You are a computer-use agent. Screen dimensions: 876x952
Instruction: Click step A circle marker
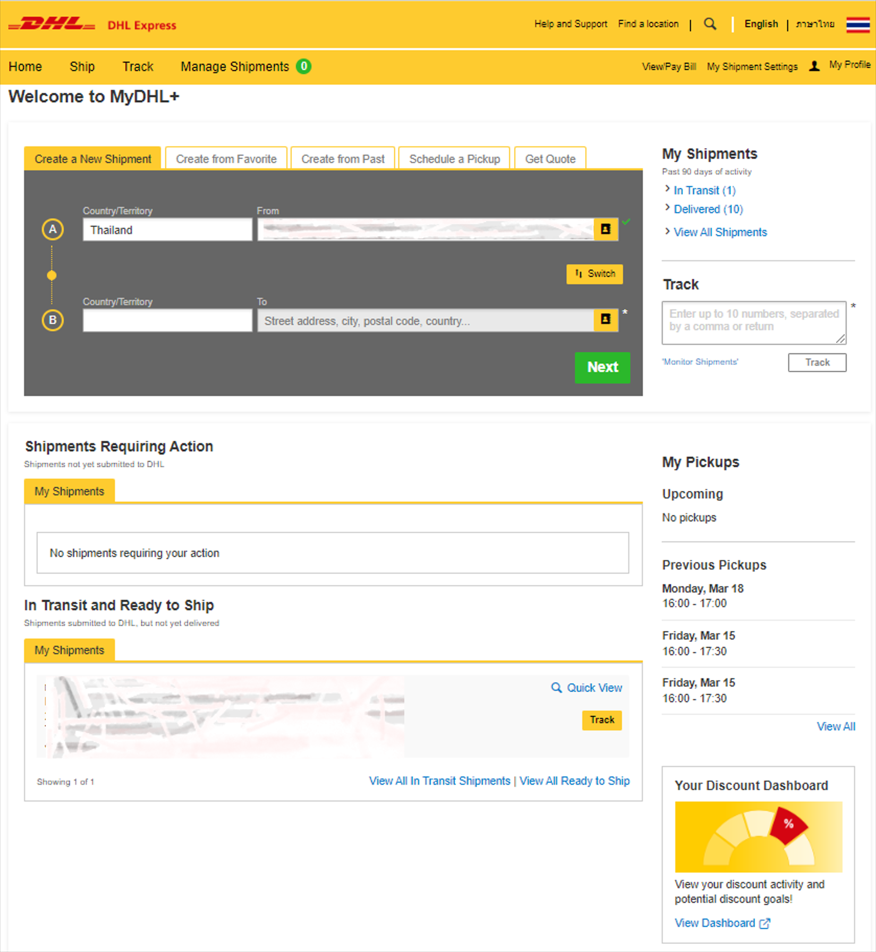[53, 230]
